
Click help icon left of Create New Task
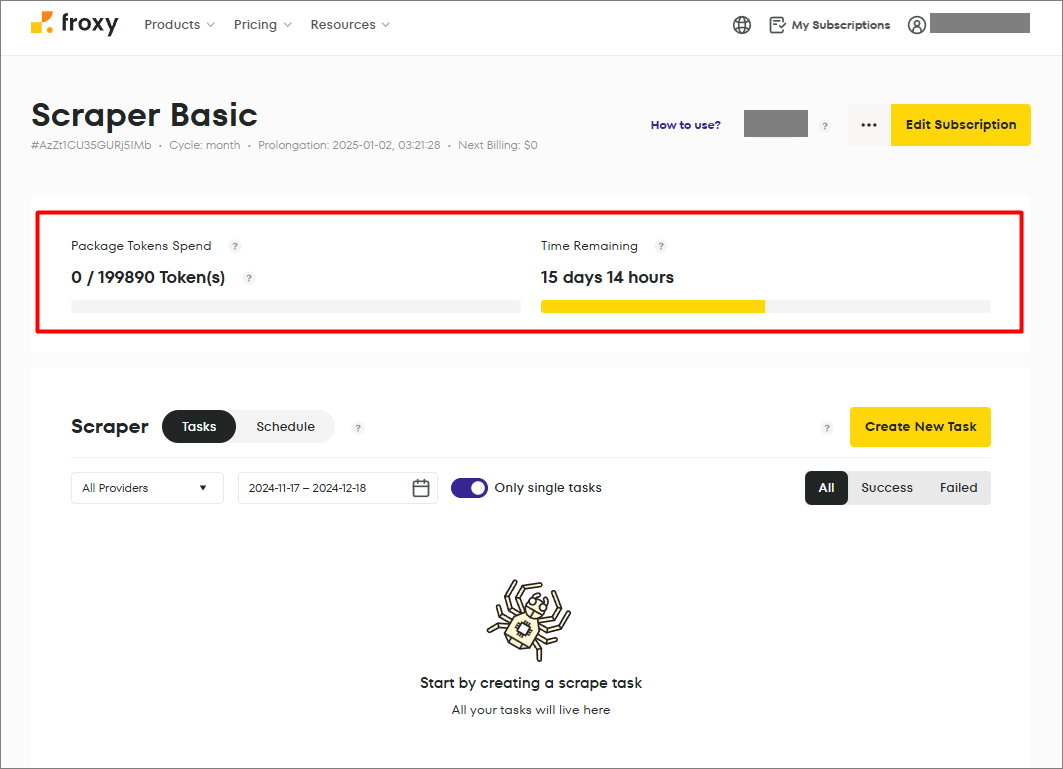[x=826, y=428]
